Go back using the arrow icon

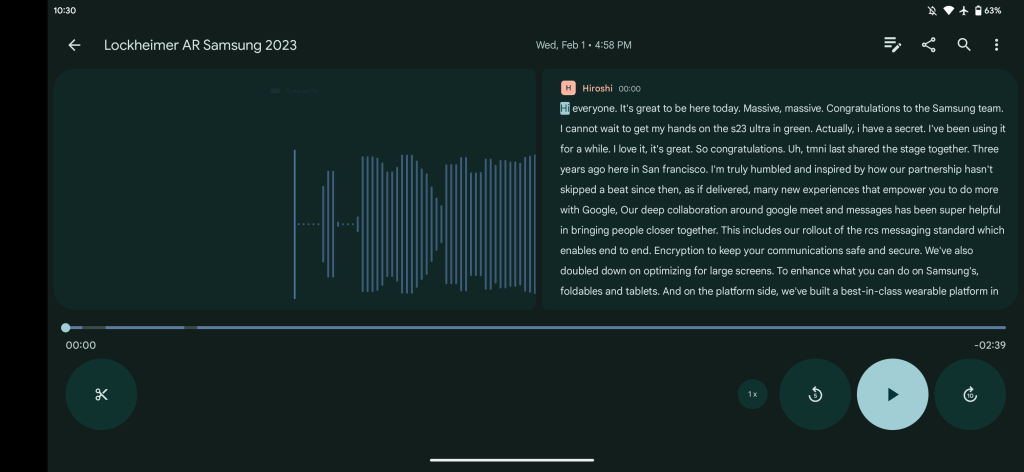point(74,45)
